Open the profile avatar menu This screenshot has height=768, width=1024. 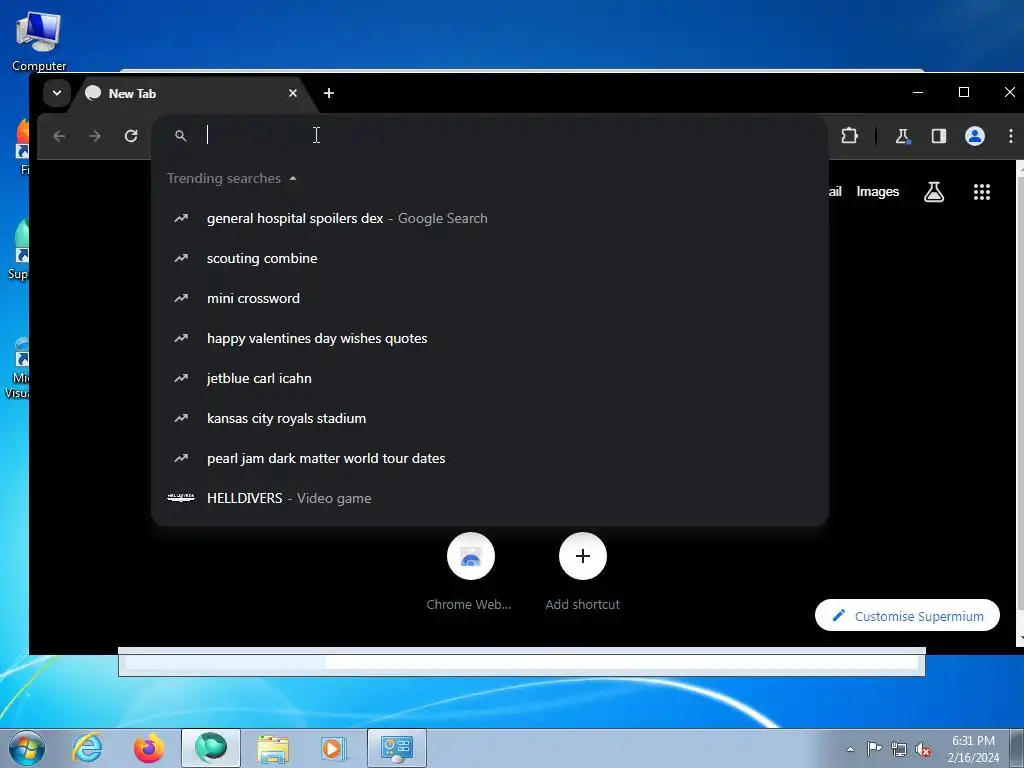[x=974, y=136]
